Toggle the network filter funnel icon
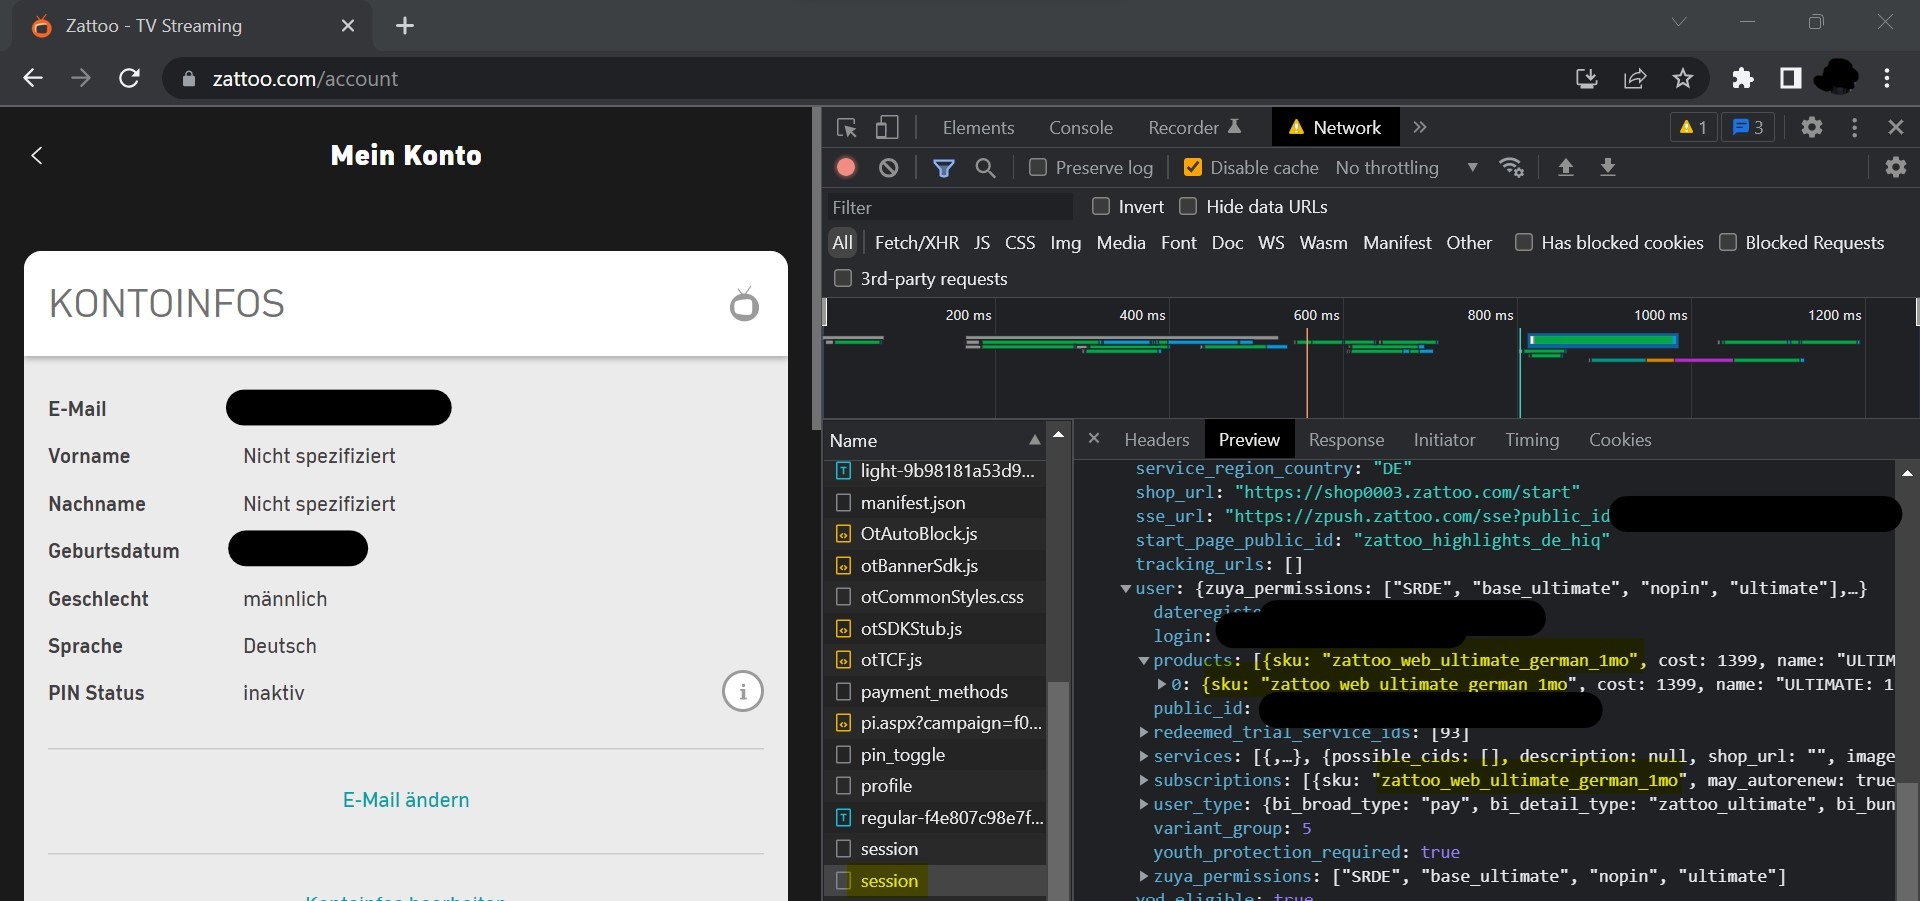This screenshot has width=1920, height=901. 943,167
